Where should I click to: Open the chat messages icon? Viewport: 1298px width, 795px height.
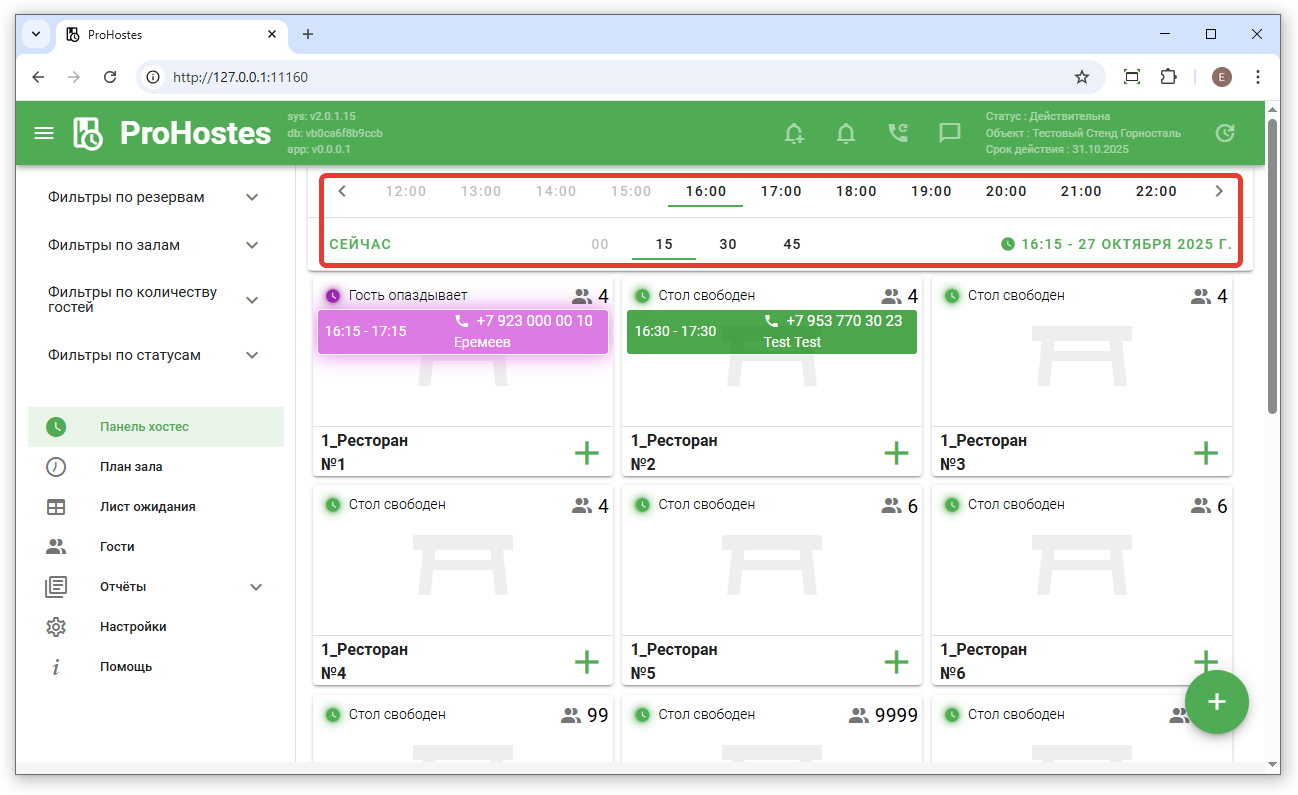[949, 133]
